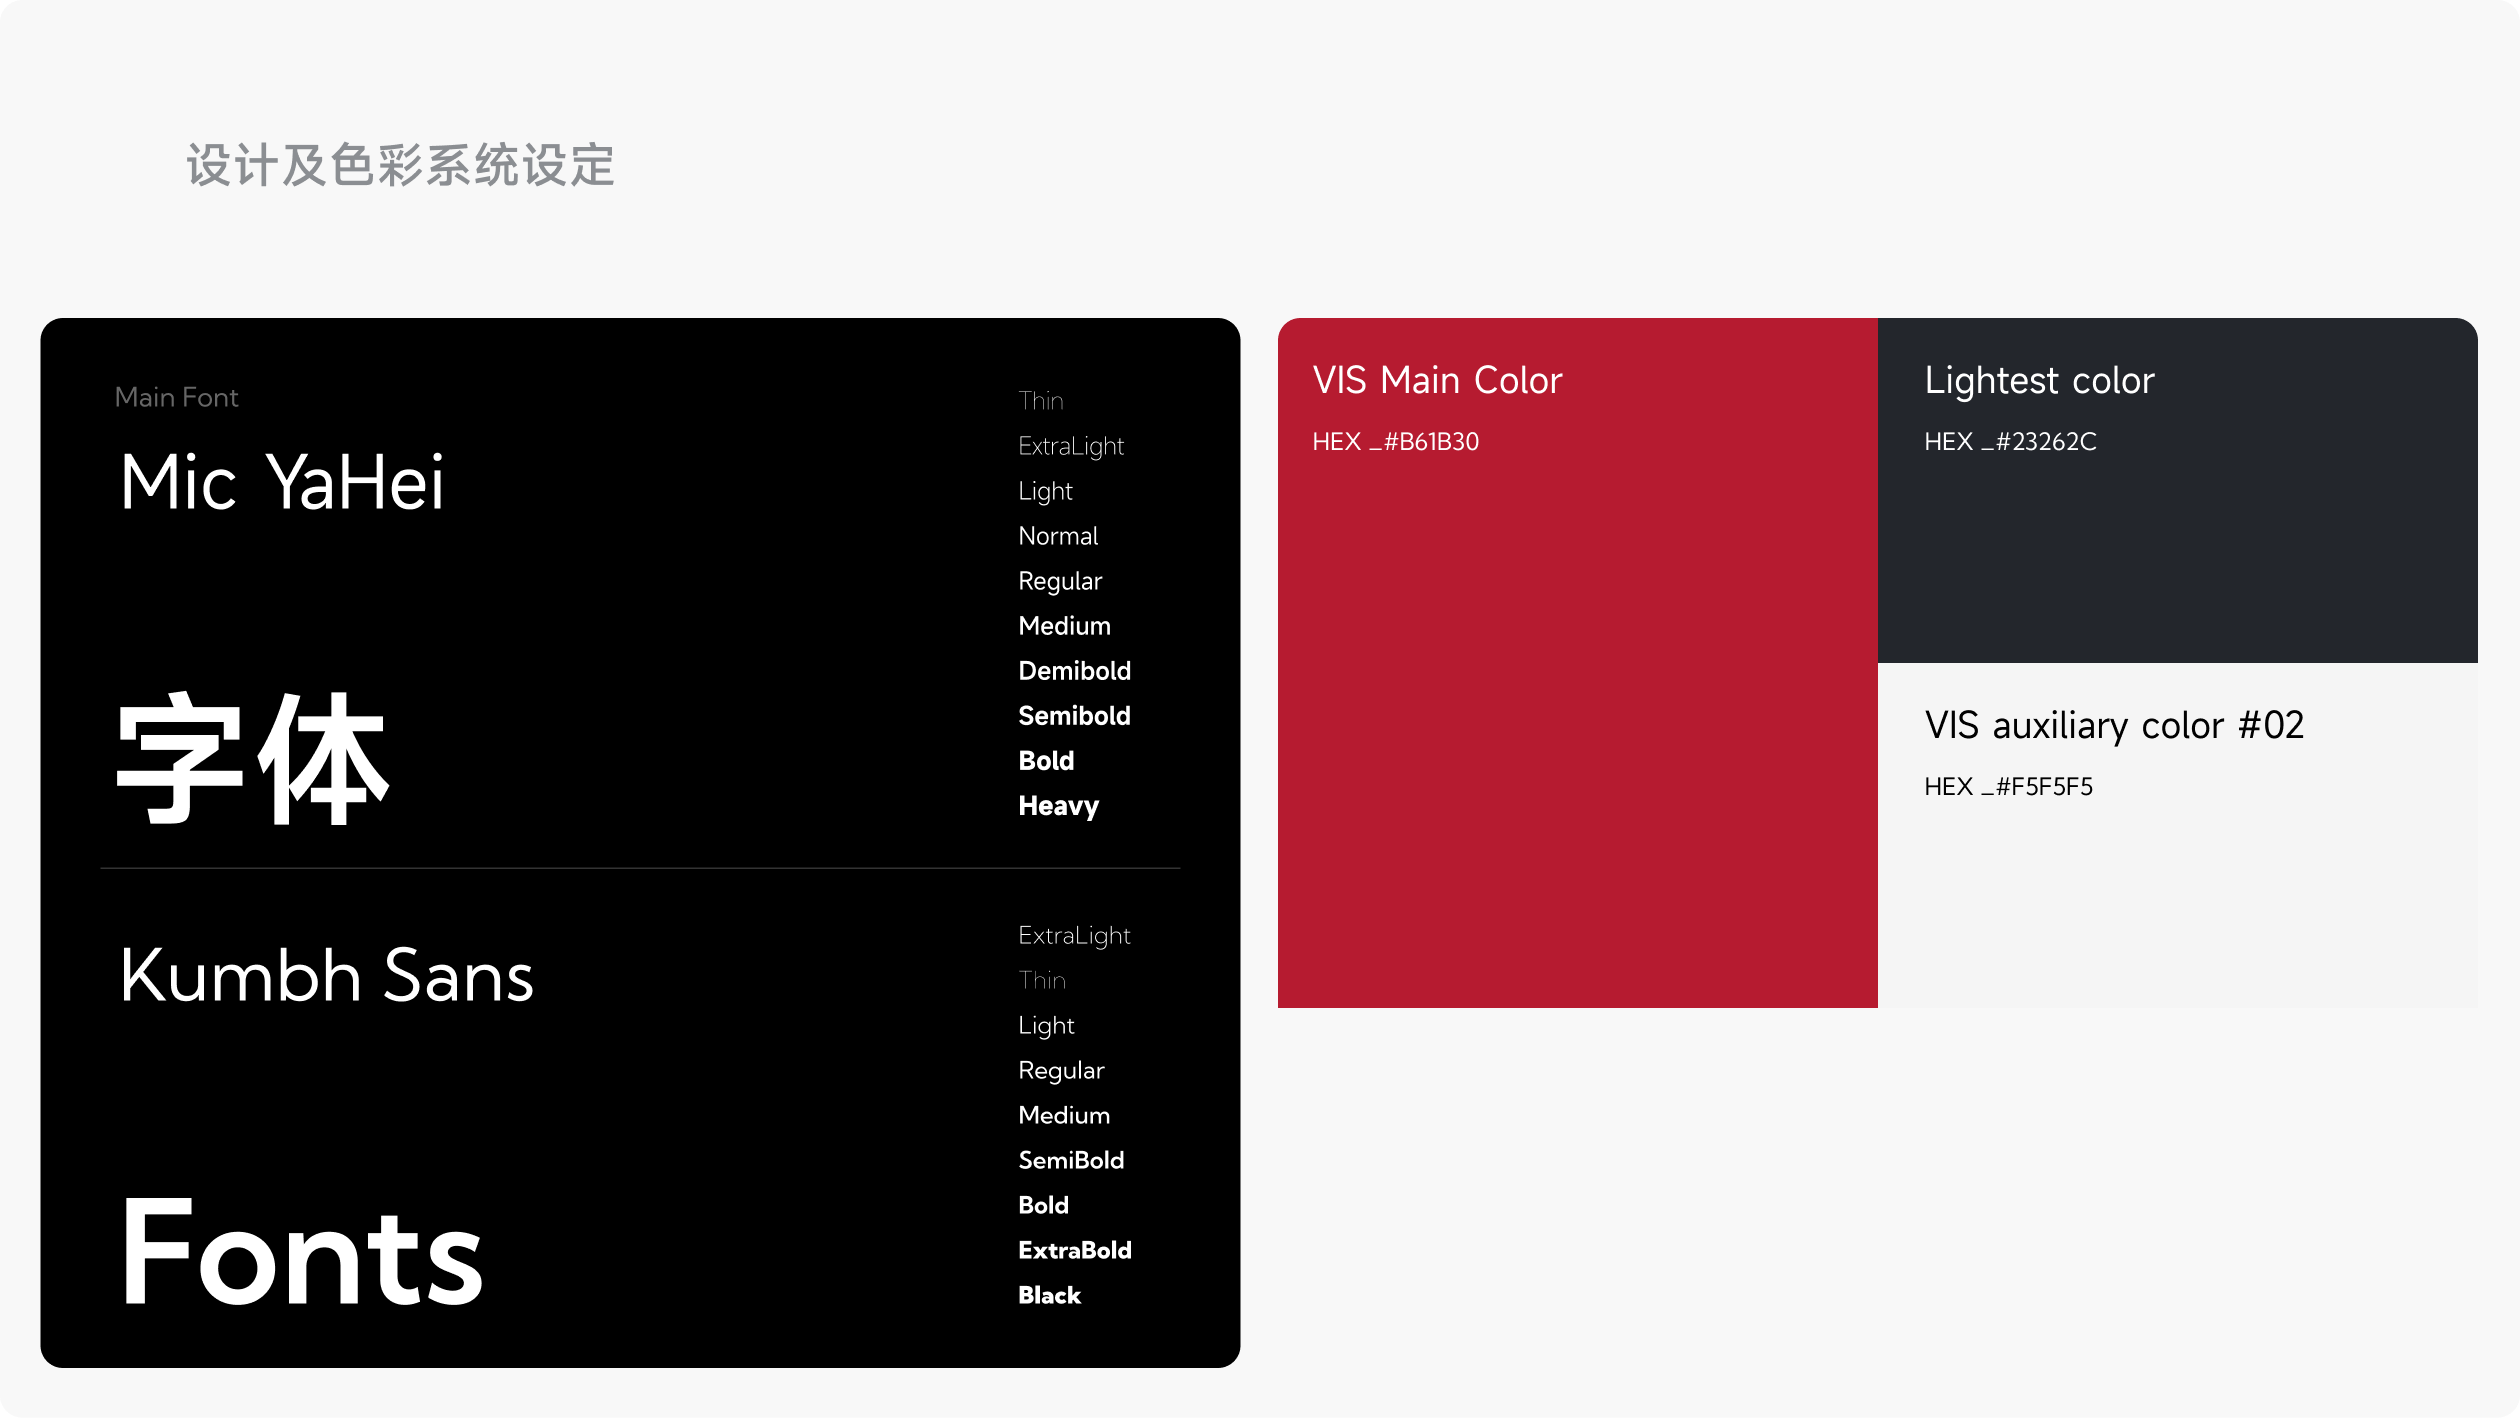Click the Lightest color title text
The image size is (2520, 1418).
(2038, 381)
